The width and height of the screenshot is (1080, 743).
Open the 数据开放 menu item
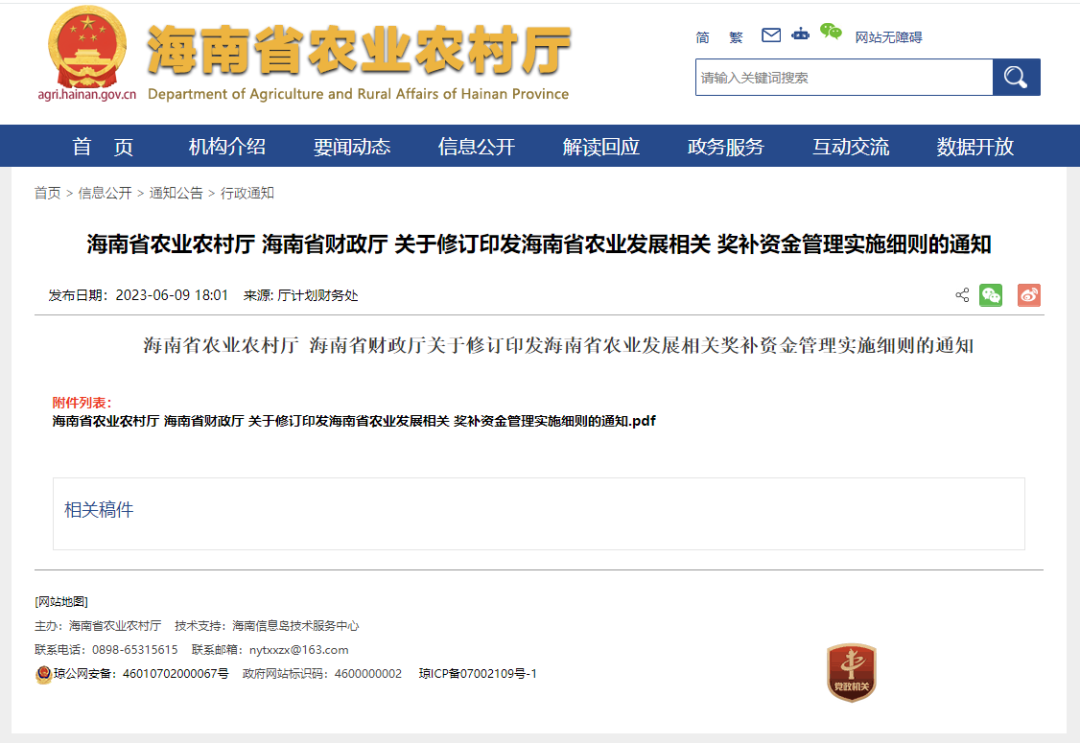pos(975,147)
